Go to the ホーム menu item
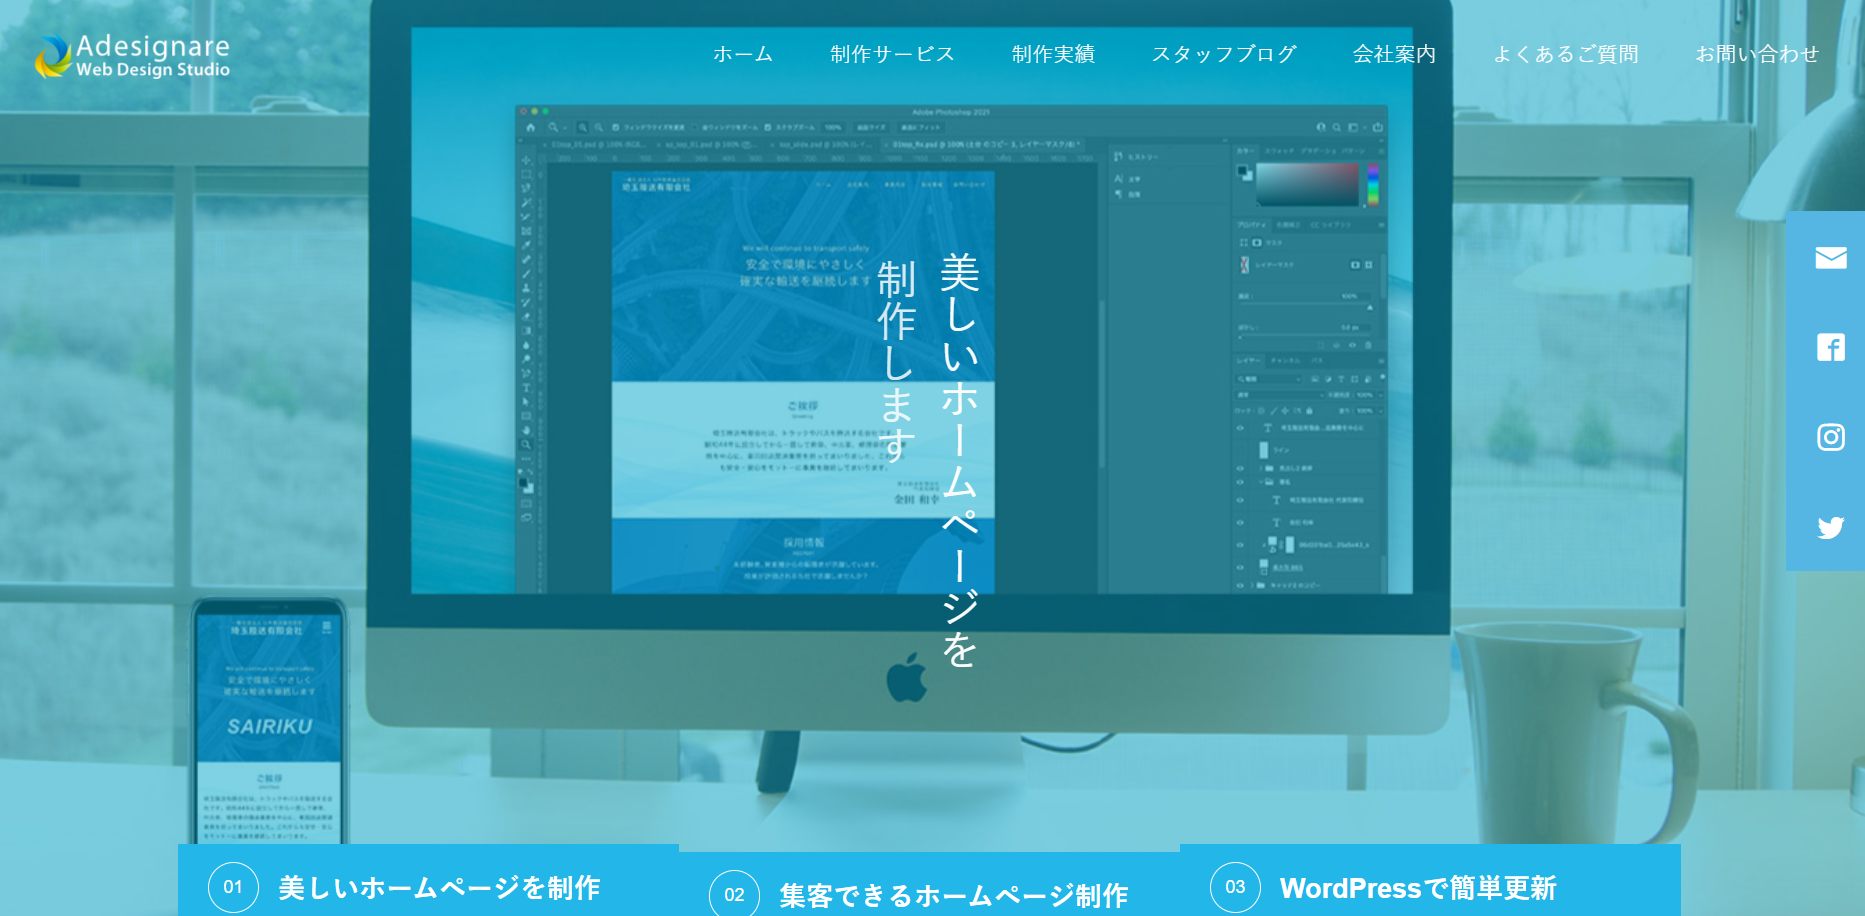Screen dimensions: 1865x916 tap(742, 54)
